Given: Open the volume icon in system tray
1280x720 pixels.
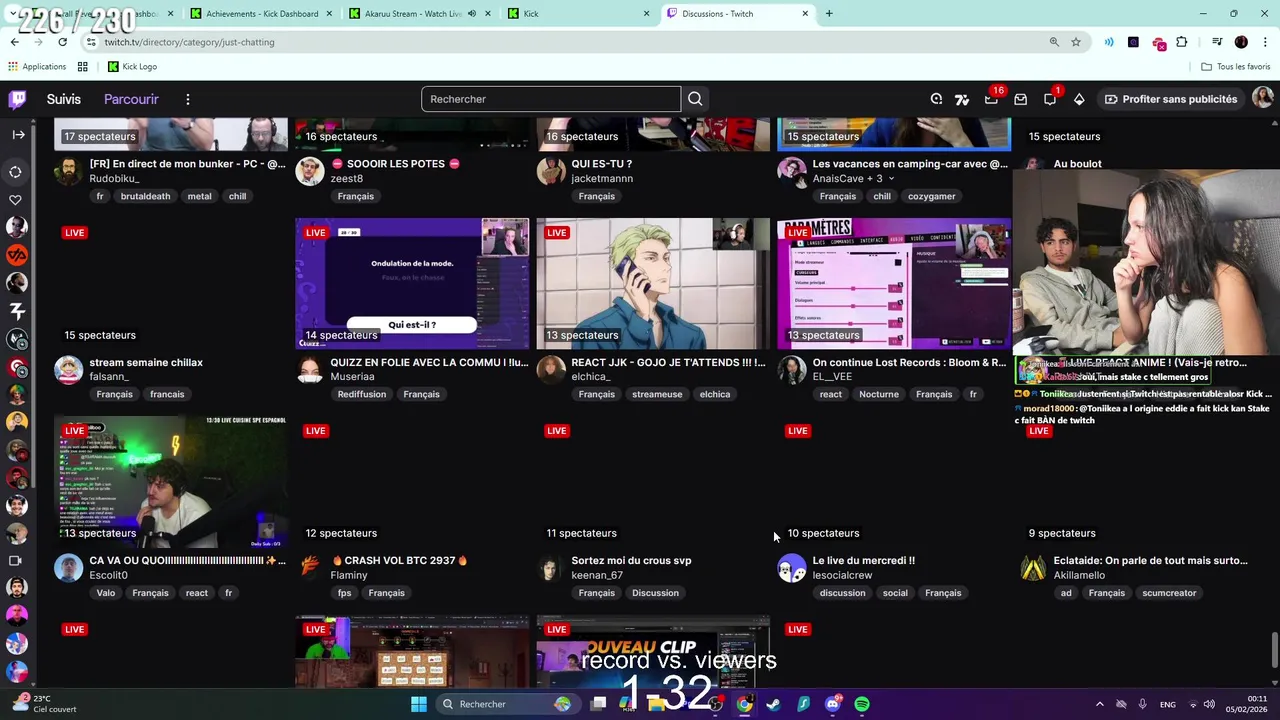Looking at the screenshot, I should tap(1209, 704).
